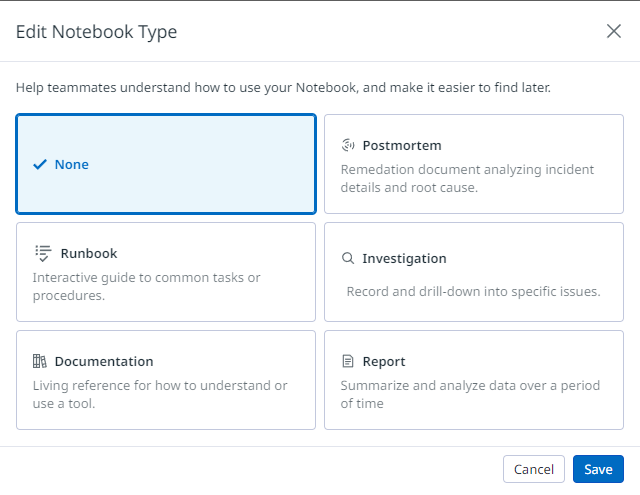Screen dimensions: 640x495
Task: Select the Report notebook type
Action: 474,380
